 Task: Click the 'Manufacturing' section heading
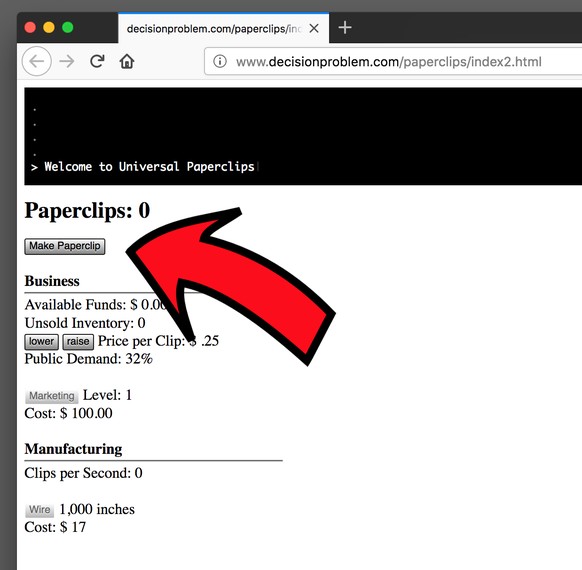click(x=73, y=449)
